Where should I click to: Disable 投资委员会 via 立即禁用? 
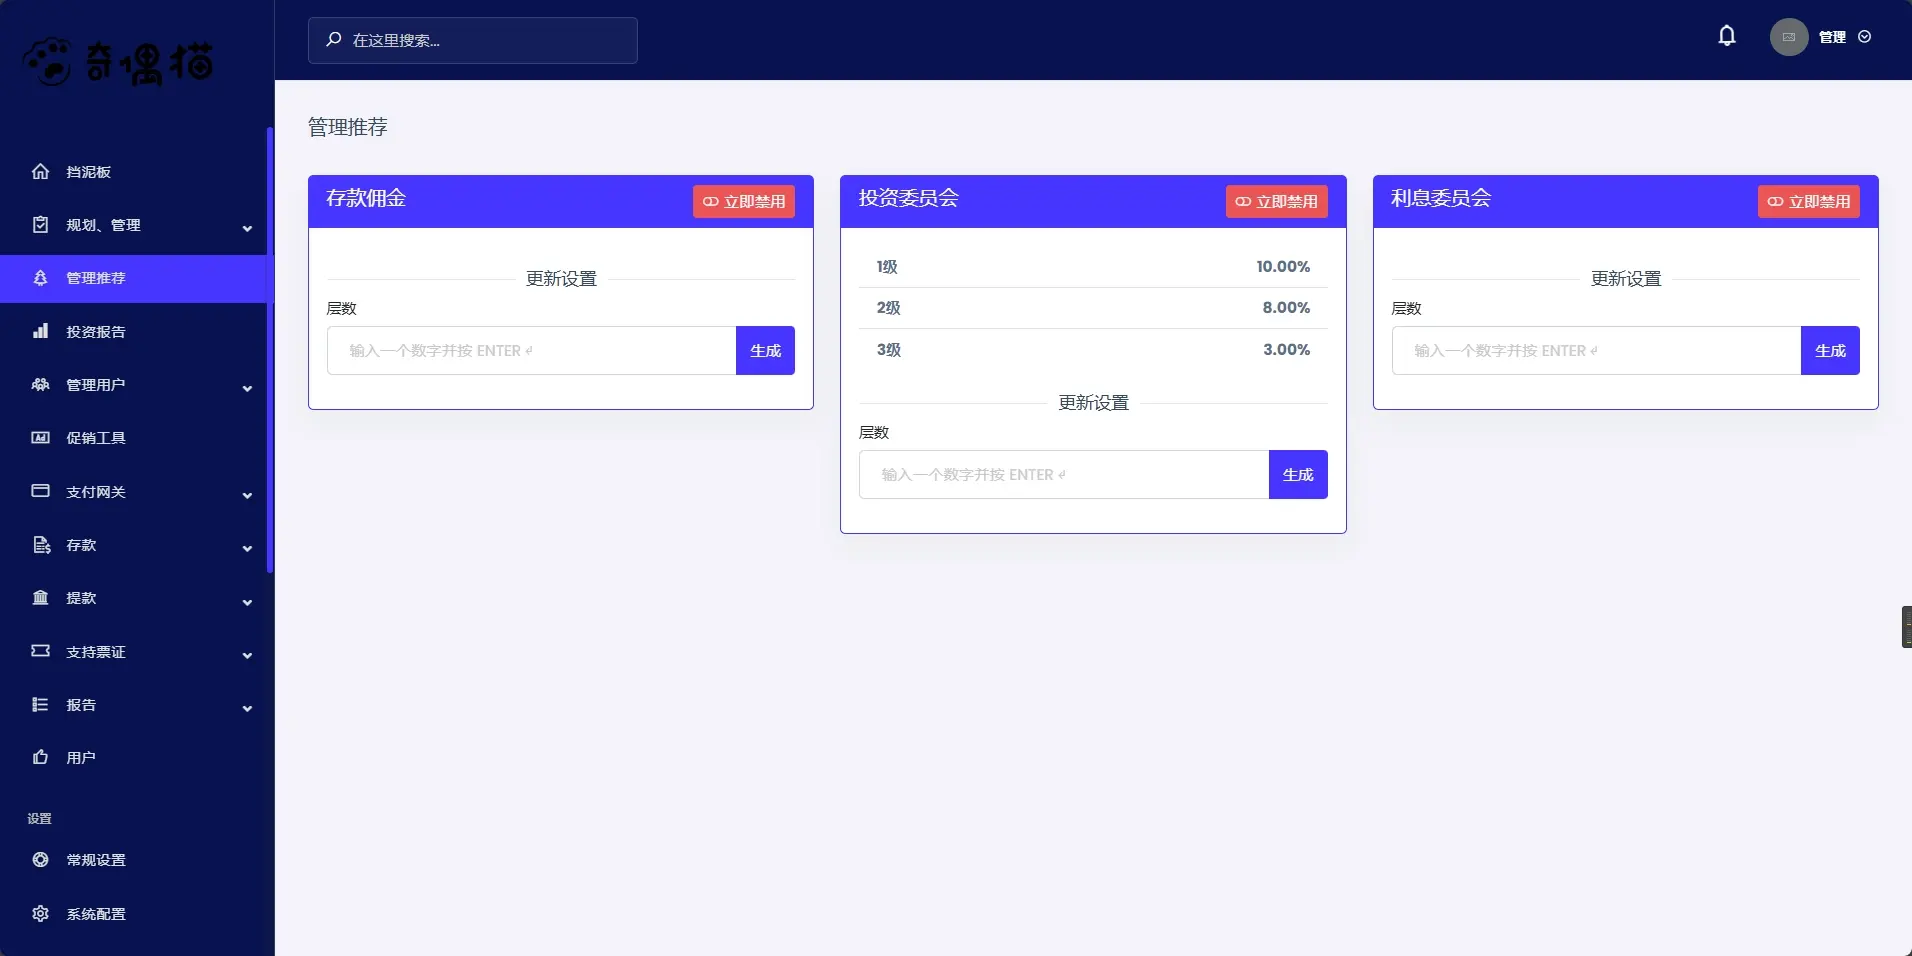pos(1276,201)
